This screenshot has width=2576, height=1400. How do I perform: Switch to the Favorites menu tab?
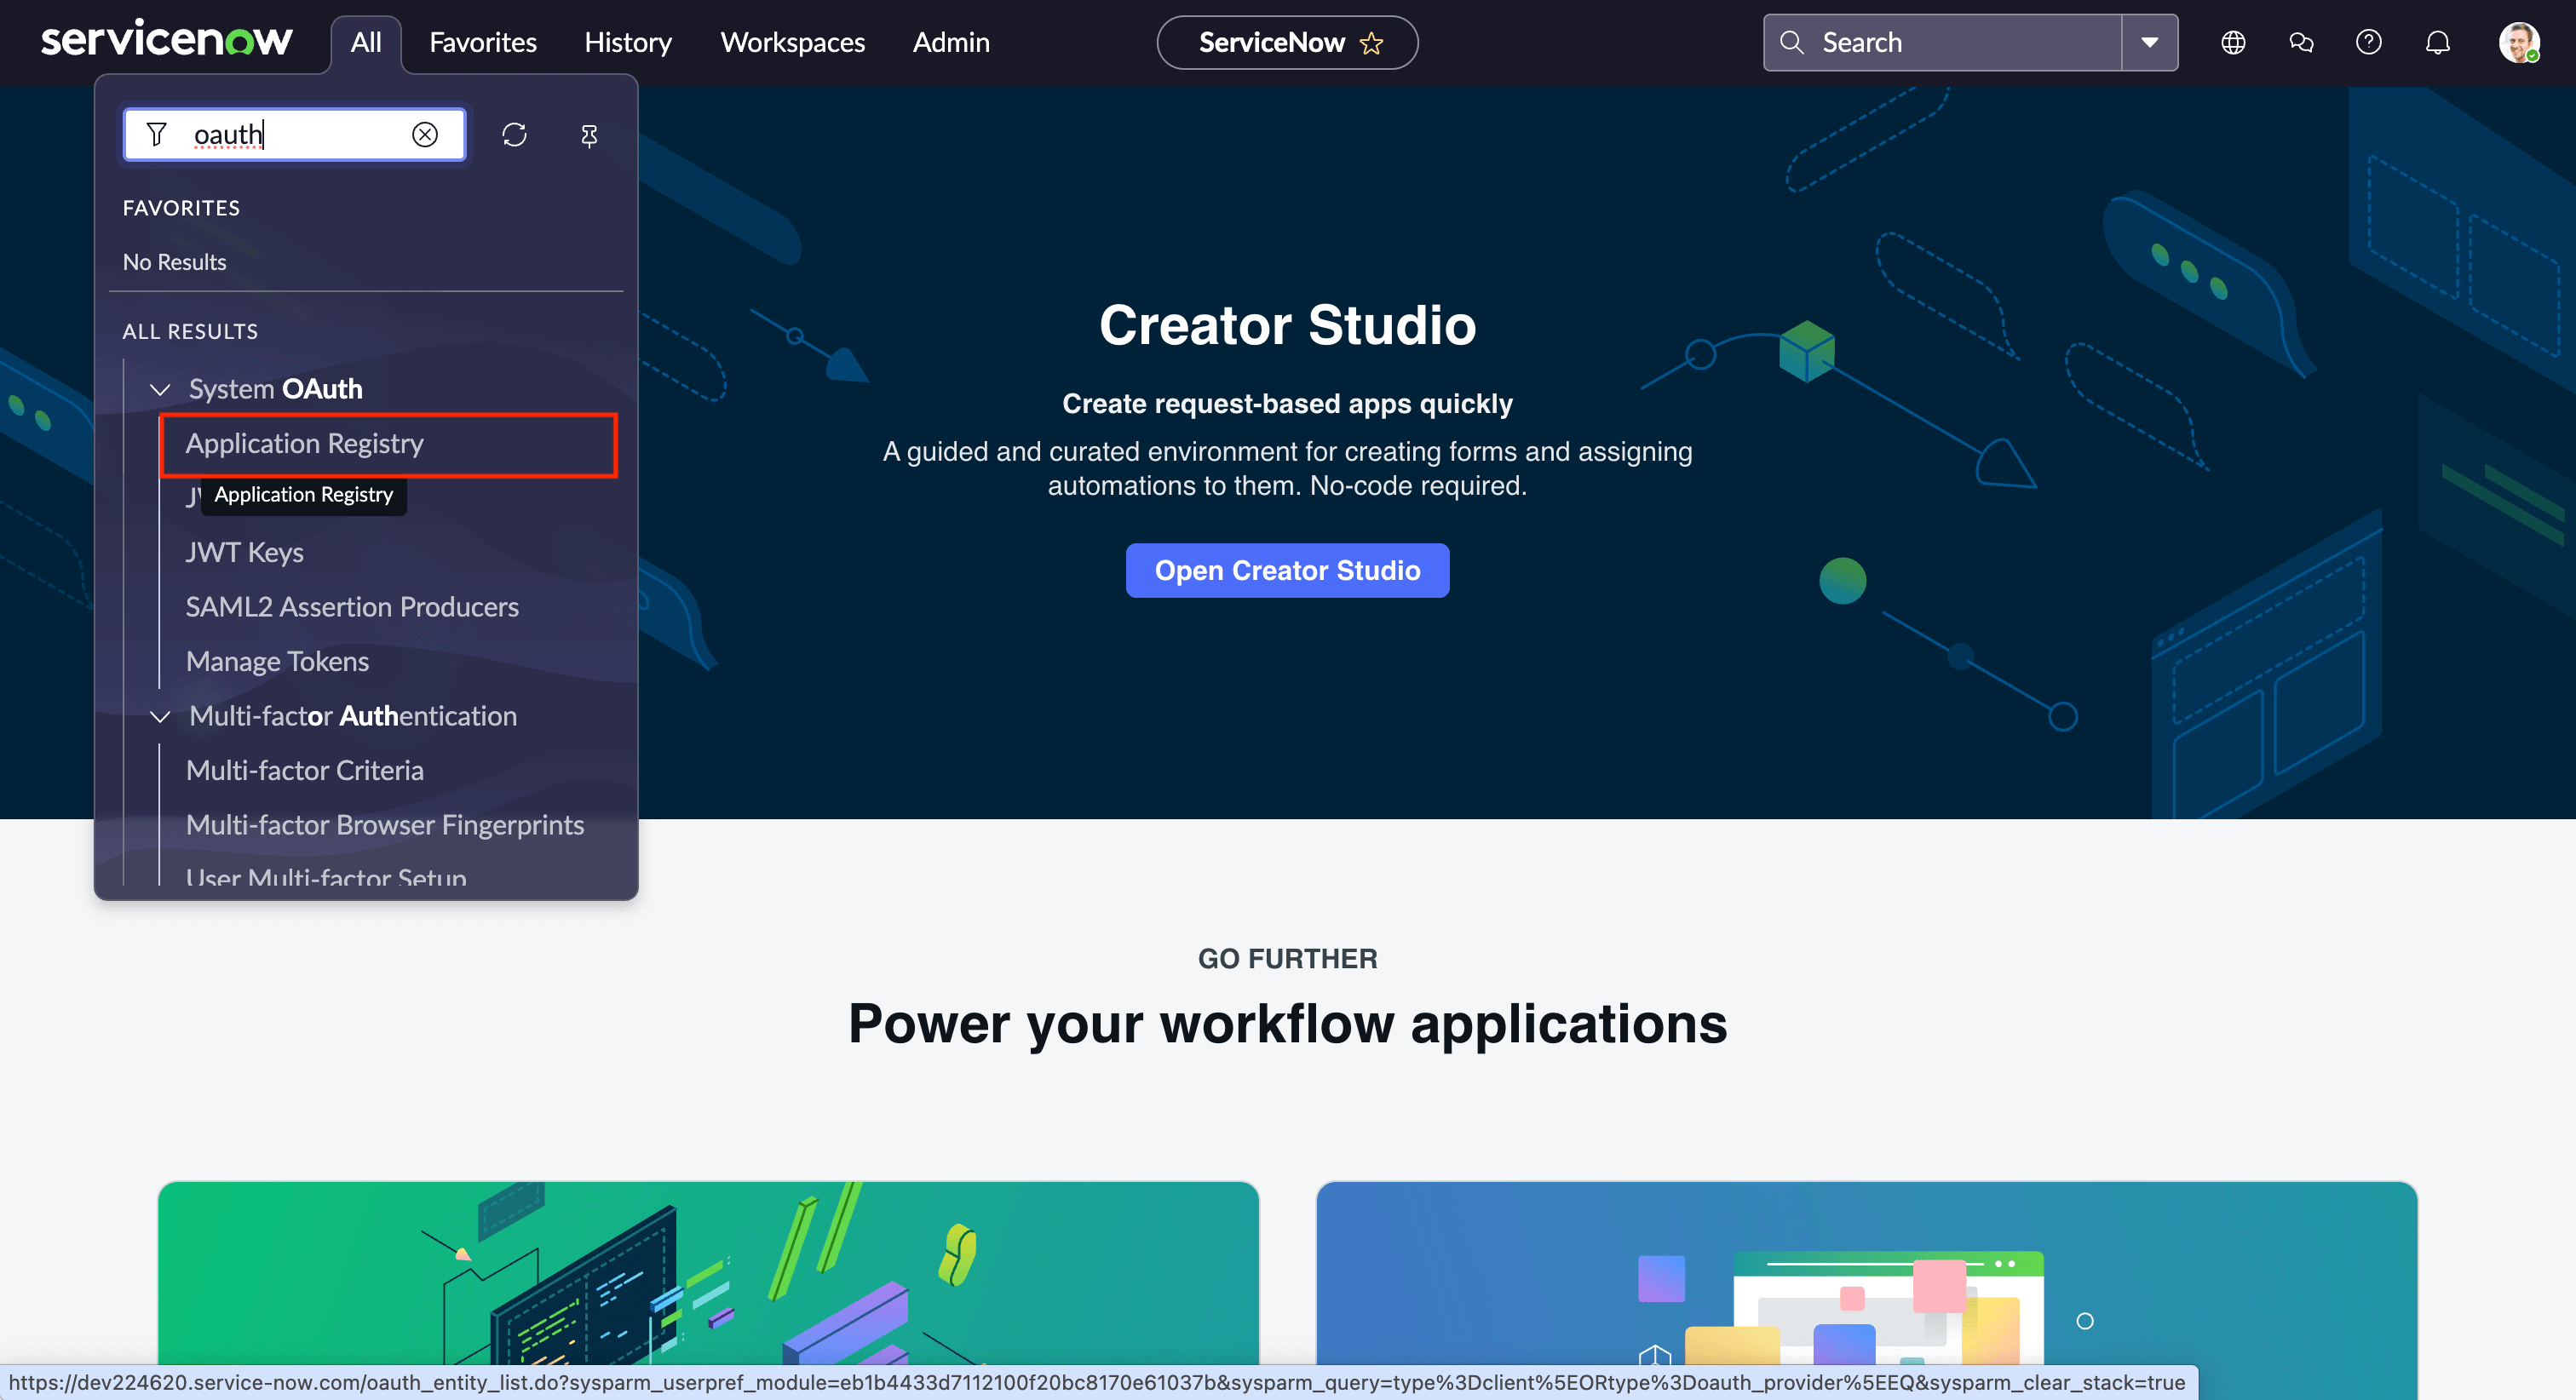(x=483, y=42)
